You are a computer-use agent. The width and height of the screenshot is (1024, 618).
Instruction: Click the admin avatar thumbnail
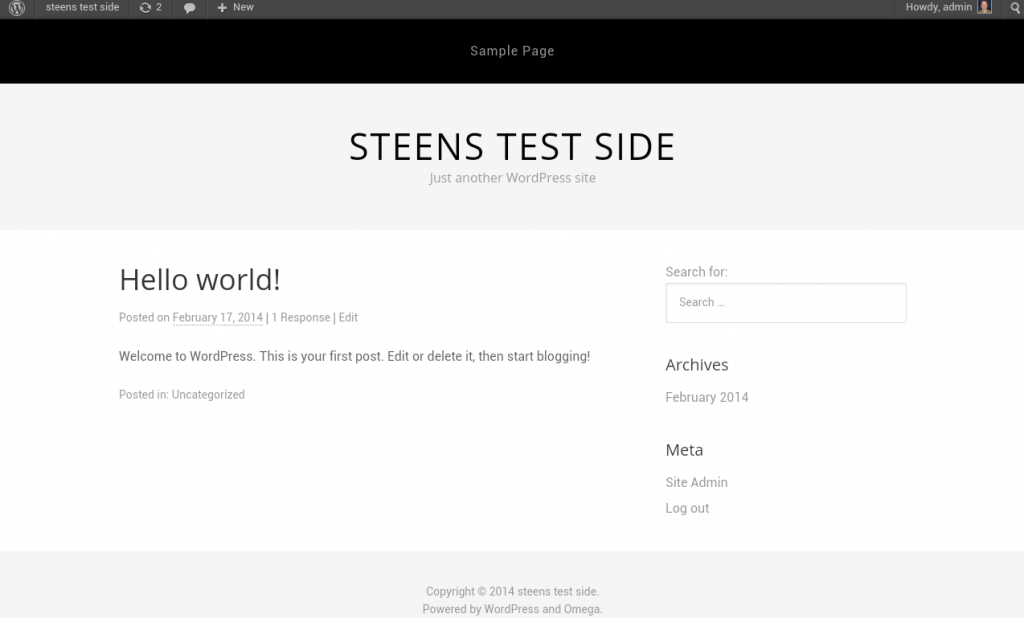(x=985, y=7)
